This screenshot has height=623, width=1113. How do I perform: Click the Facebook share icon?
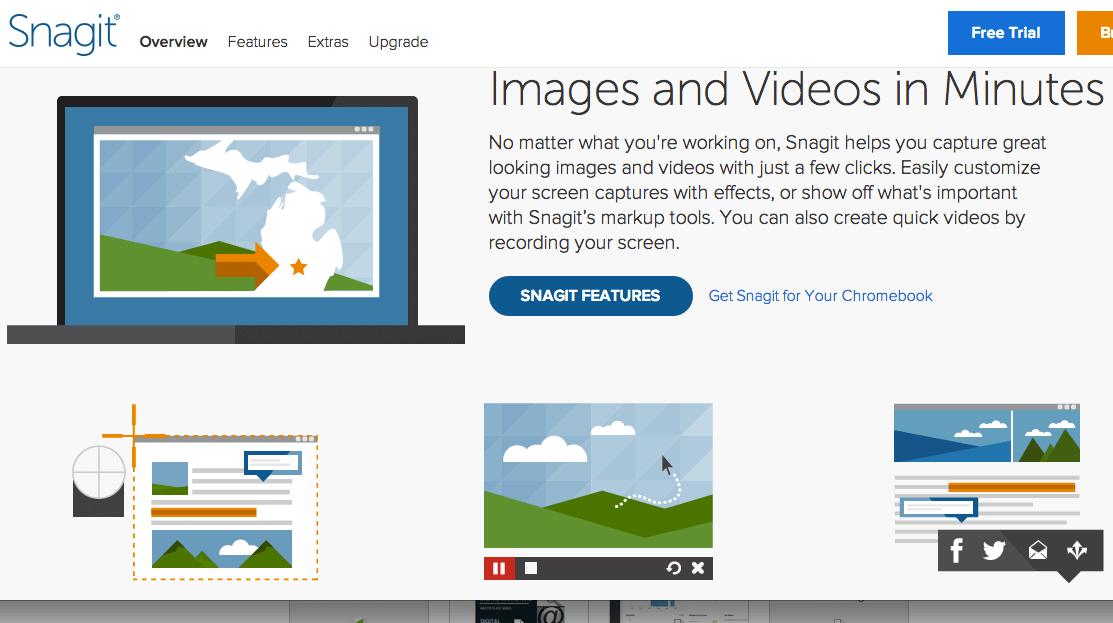pyautogui.click(x=957, y=550)
